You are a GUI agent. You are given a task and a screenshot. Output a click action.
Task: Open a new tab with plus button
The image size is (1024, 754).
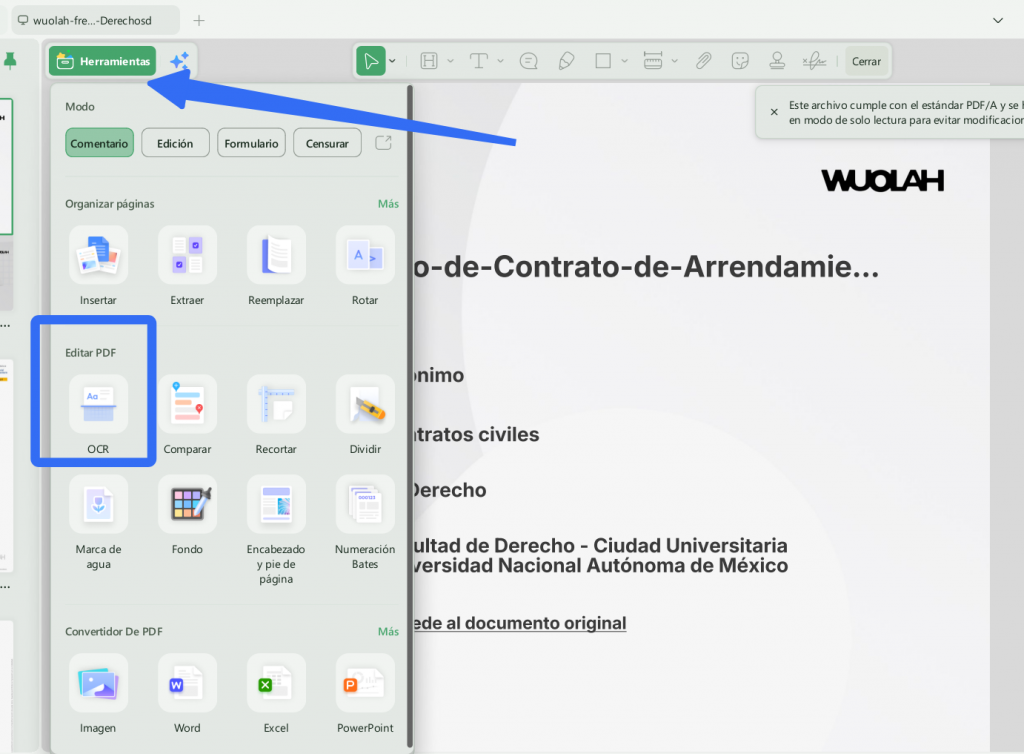tap(199, 20)
